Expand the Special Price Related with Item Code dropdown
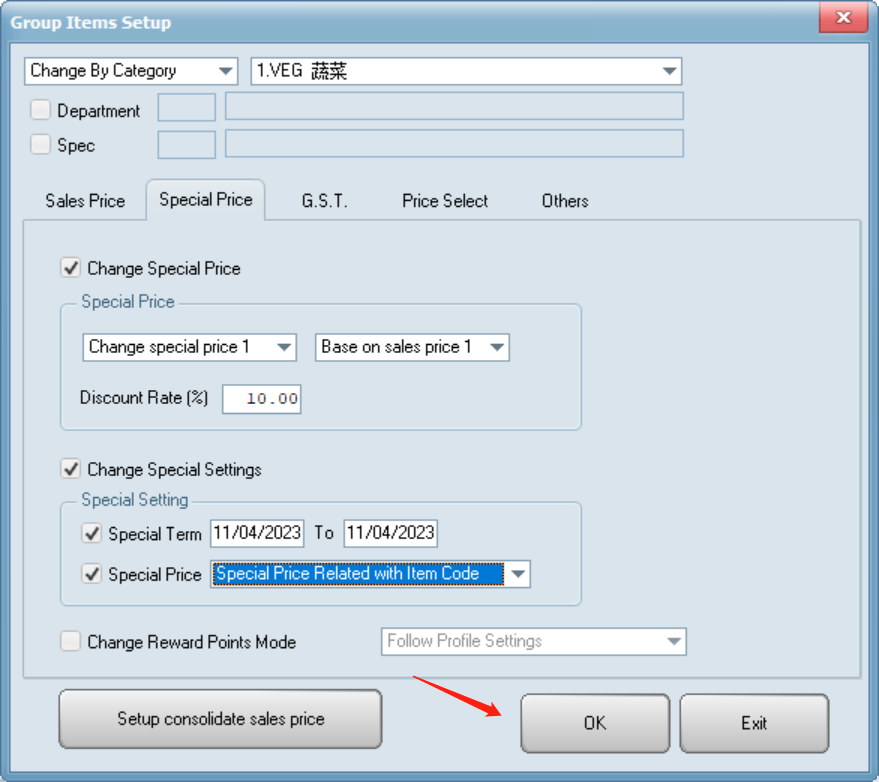The image size is (879, 782). pos(517,574)
